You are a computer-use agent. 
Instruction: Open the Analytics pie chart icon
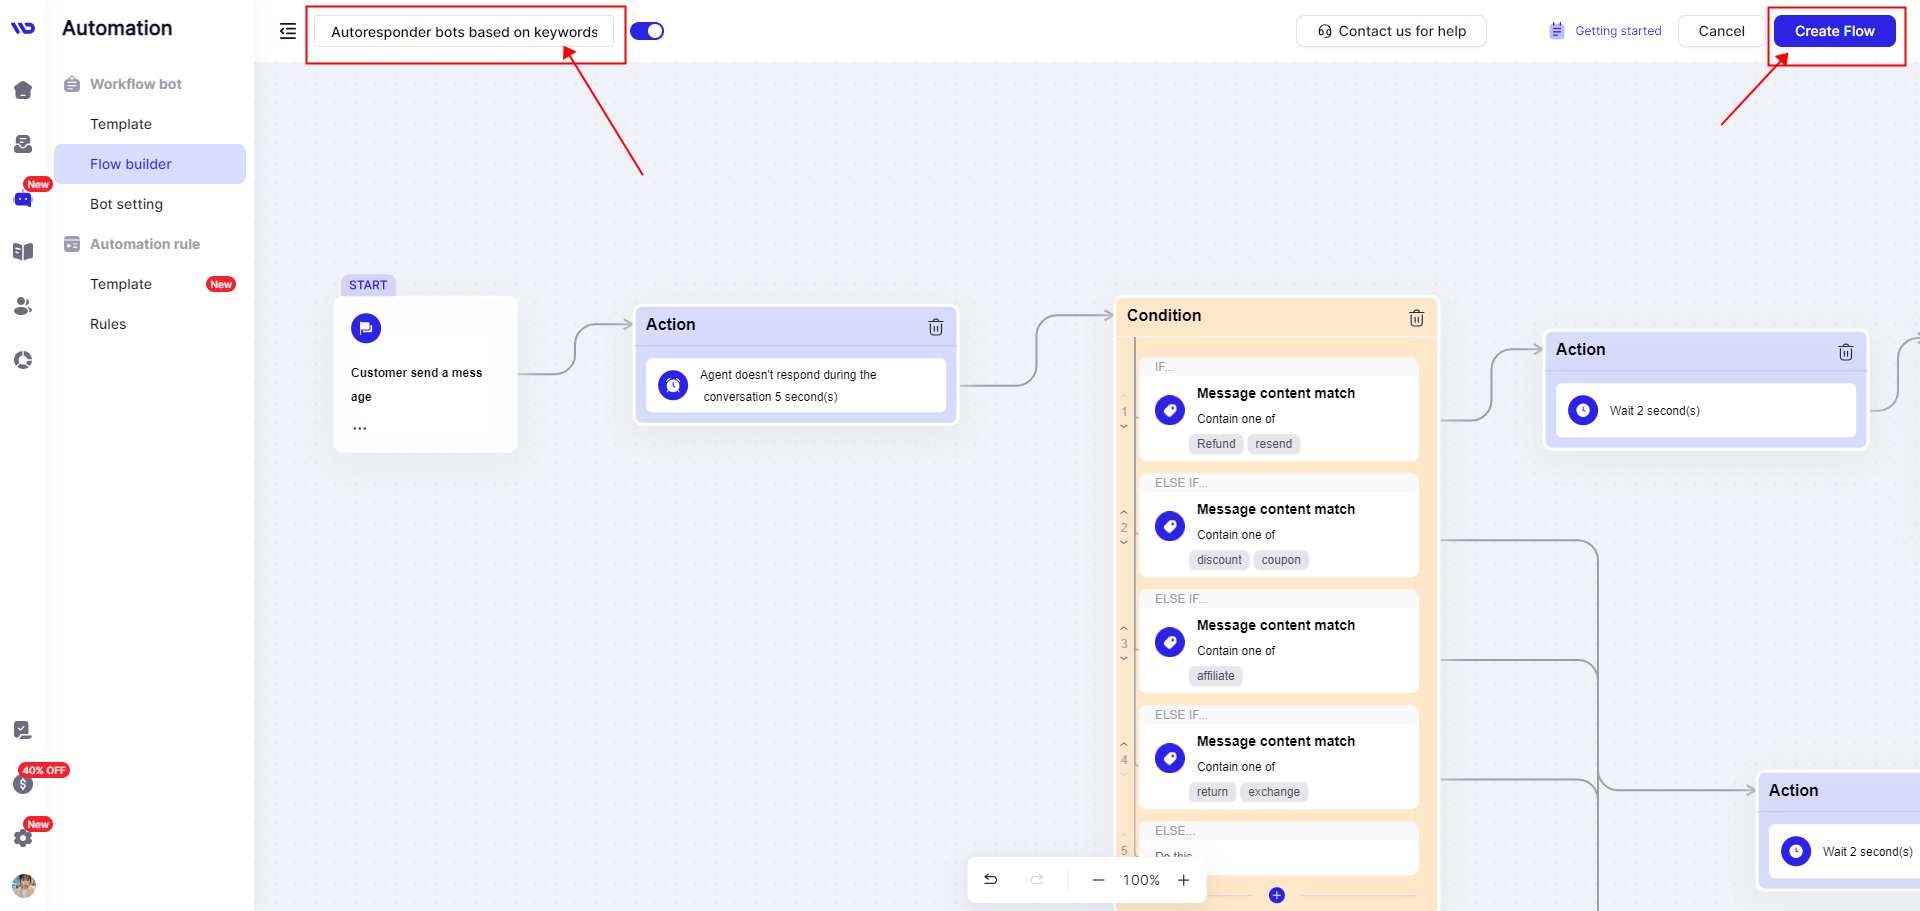[x=23, y=360]
